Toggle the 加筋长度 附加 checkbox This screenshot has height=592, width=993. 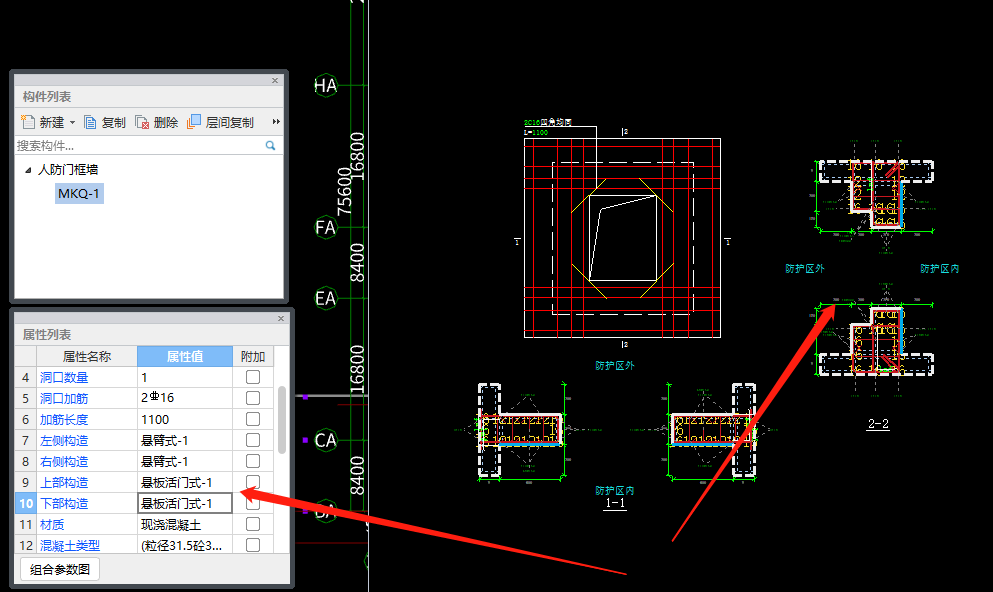point(253,419)
